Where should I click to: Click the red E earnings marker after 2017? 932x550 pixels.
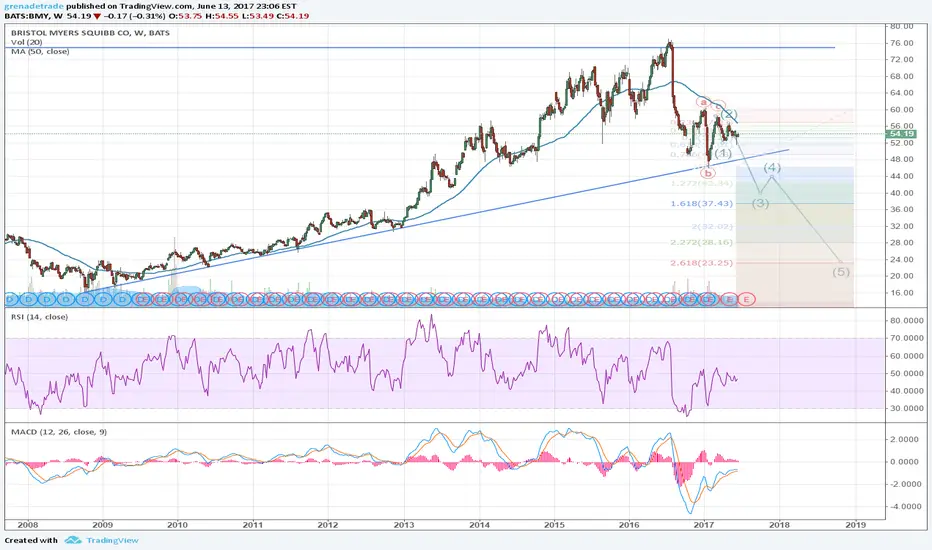(747, 300)
